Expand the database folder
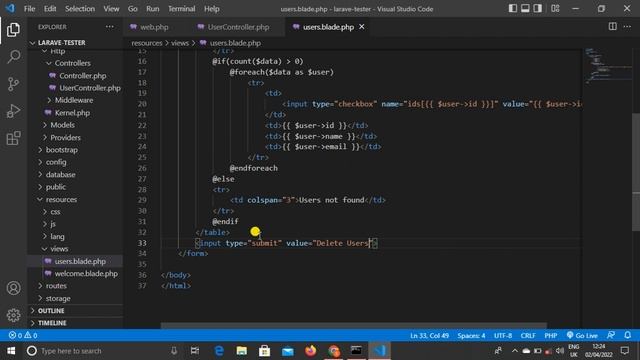 pos(60,174)
